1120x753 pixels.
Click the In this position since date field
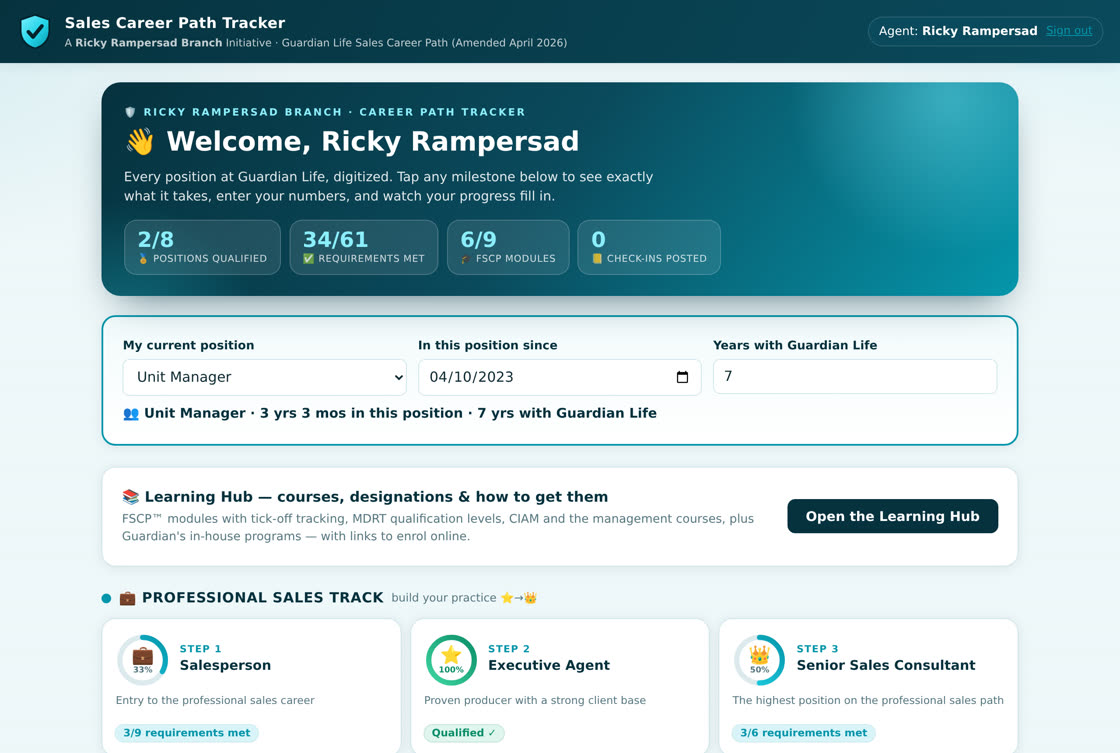click(x=559, y=377)
